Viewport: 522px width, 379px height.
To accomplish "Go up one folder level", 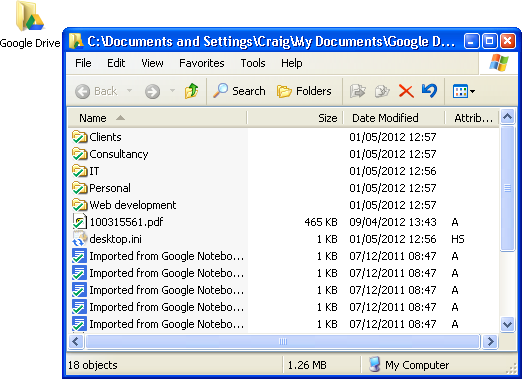I will click(192, 91).
